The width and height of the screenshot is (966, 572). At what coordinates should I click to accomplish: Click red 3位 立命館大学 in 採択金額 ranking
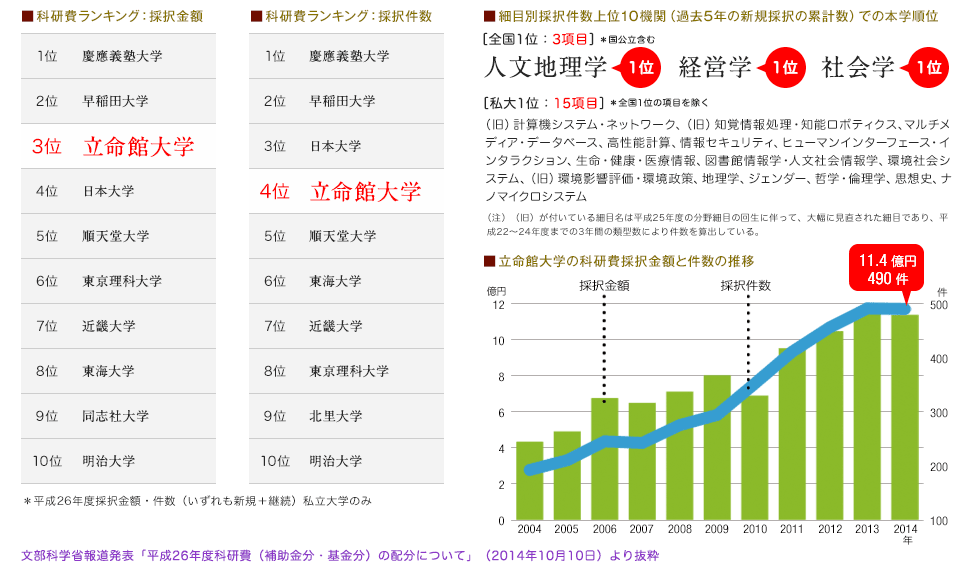[x=118, y=146]
